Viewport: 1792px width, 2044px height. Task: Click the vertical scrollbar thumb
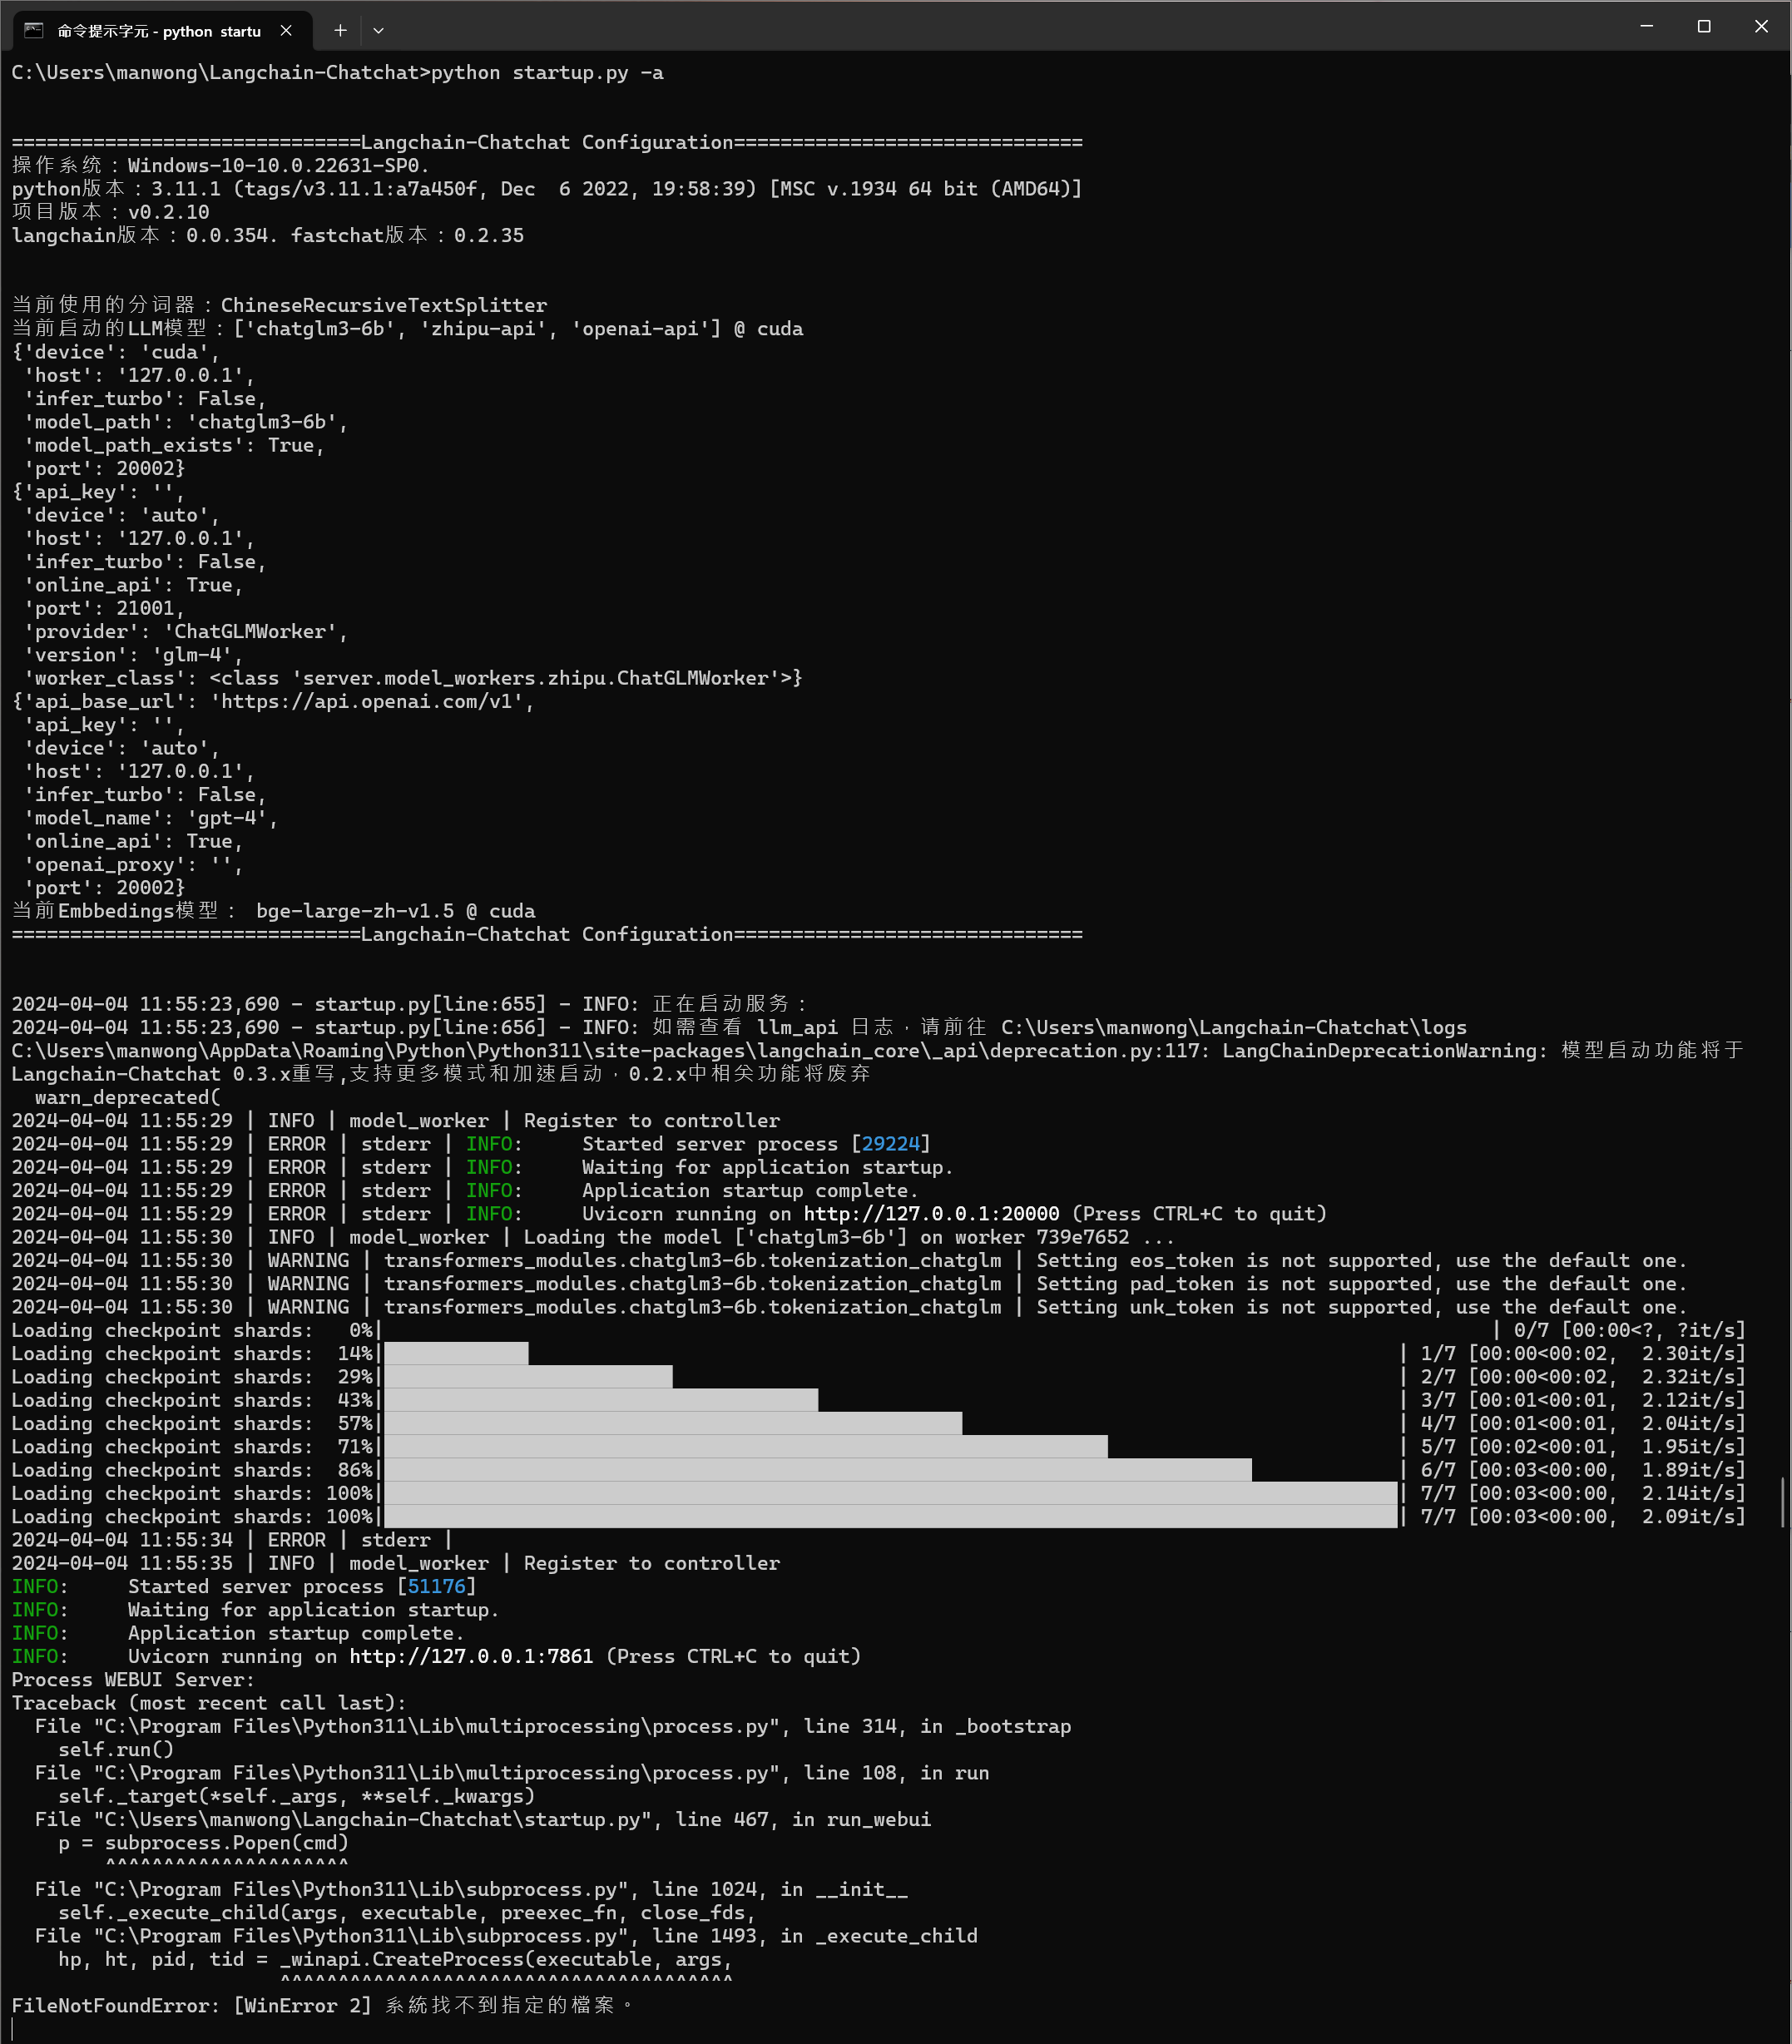click(1782, 1502)
